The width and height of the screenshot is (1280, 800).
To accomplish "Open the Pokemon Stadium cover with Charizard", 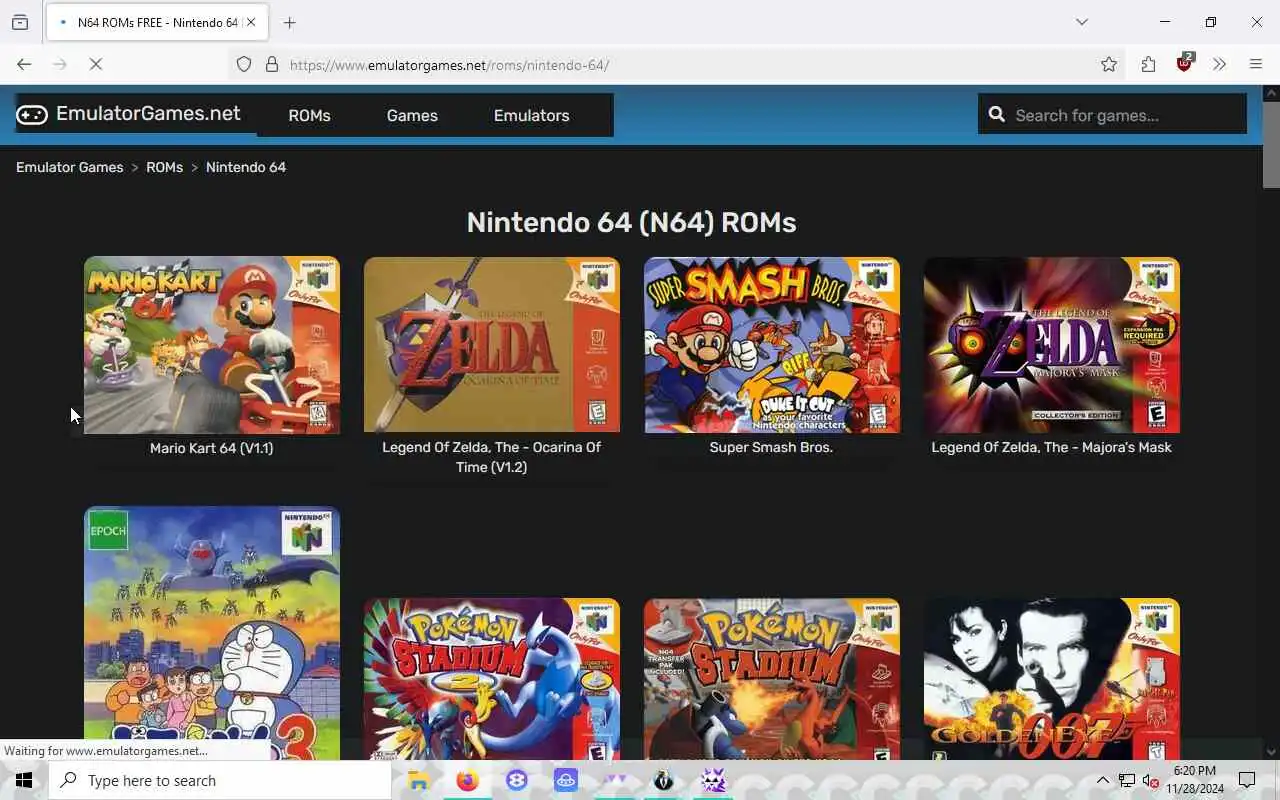I will (x=772, y=678).
